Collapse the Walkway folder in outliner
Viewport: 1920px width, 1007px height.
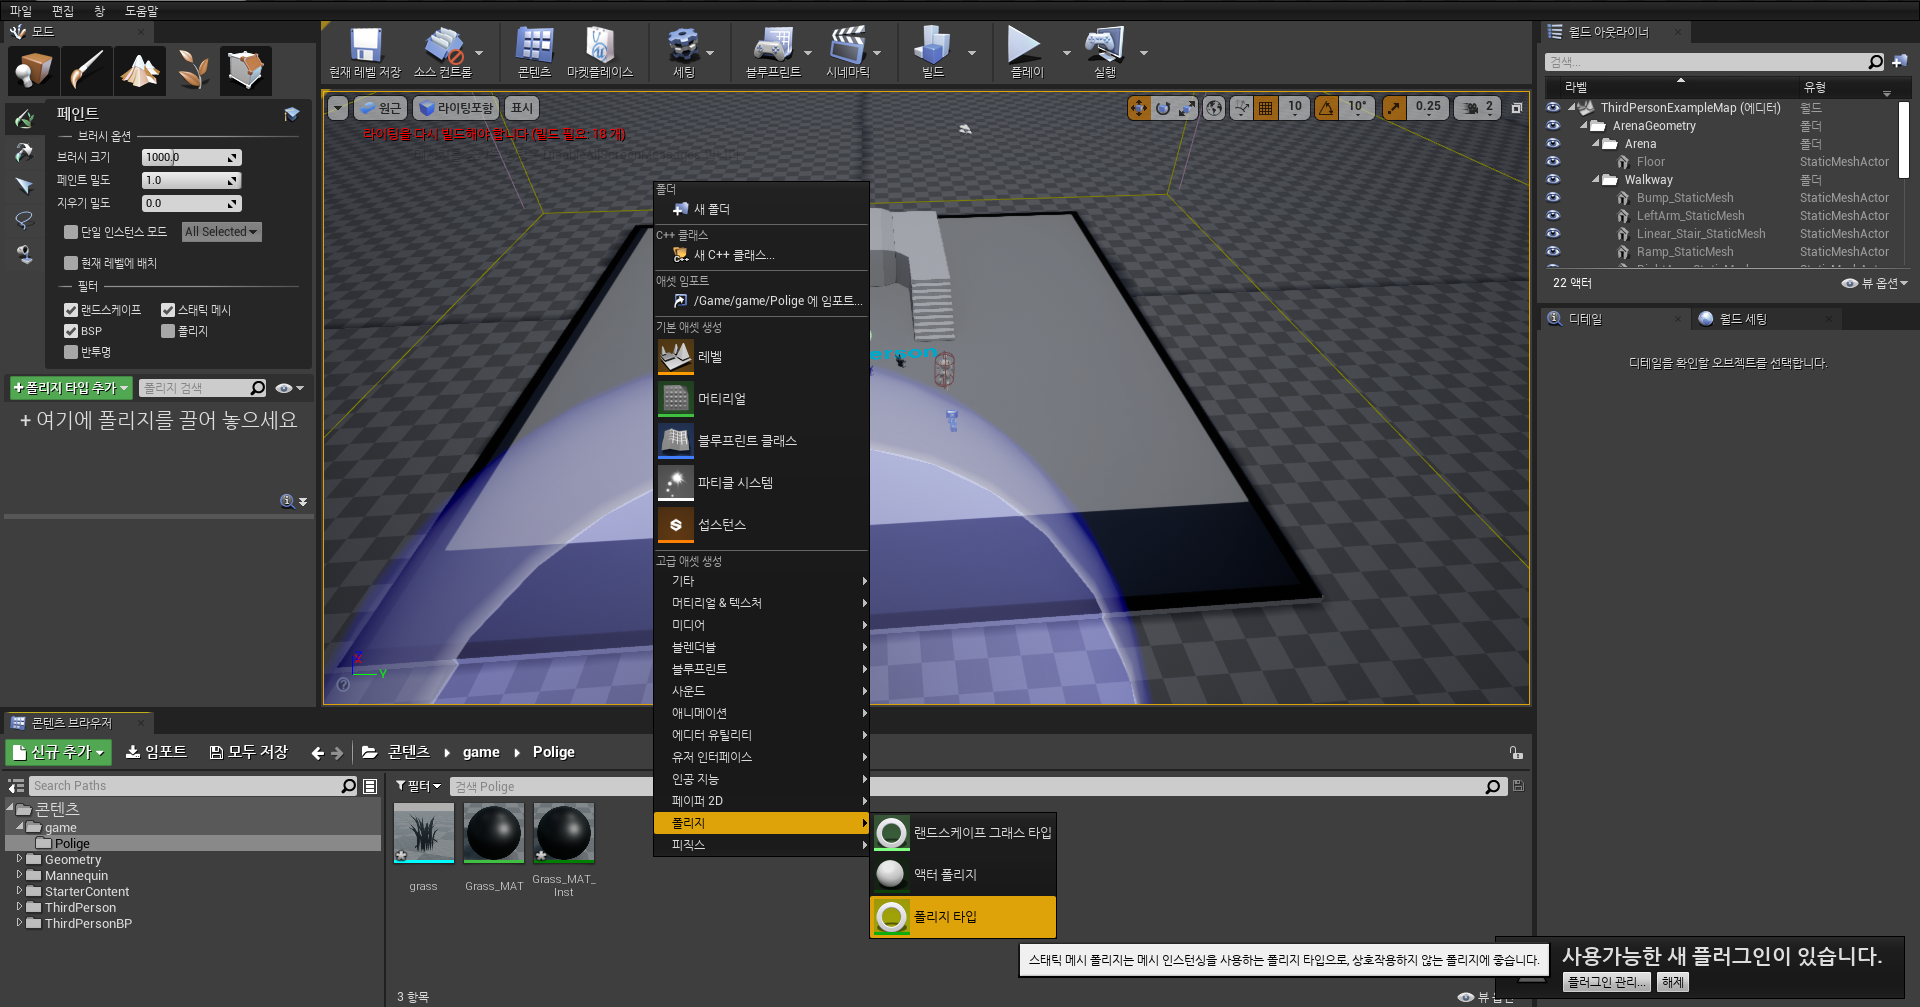tap(1596, 180)
